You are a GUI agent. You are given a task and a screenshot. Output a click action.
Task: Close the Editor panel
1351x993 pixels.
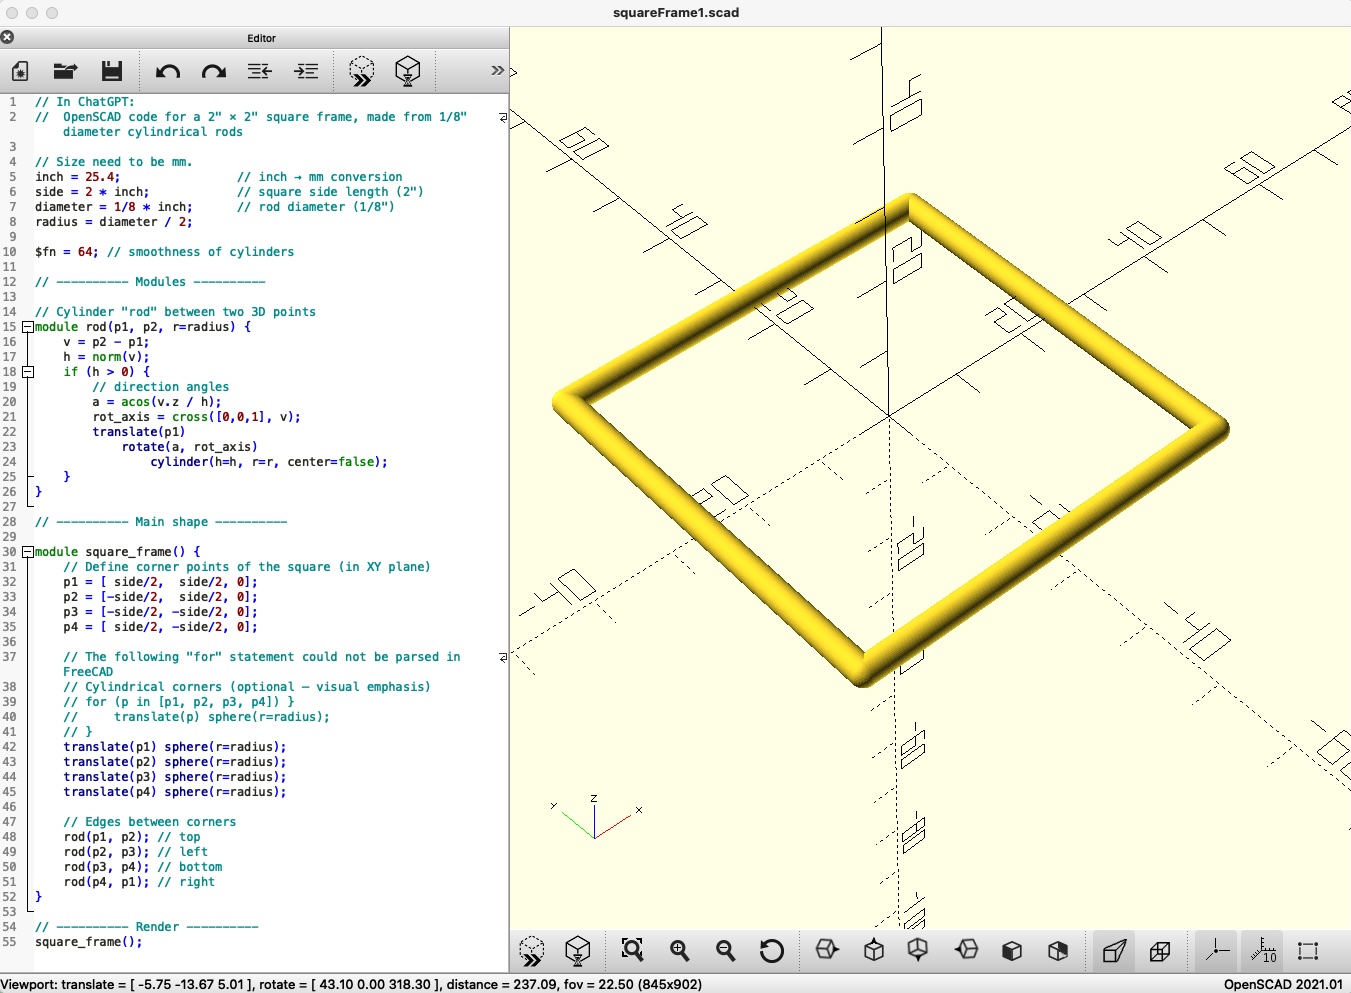click(x=7, y=38)
